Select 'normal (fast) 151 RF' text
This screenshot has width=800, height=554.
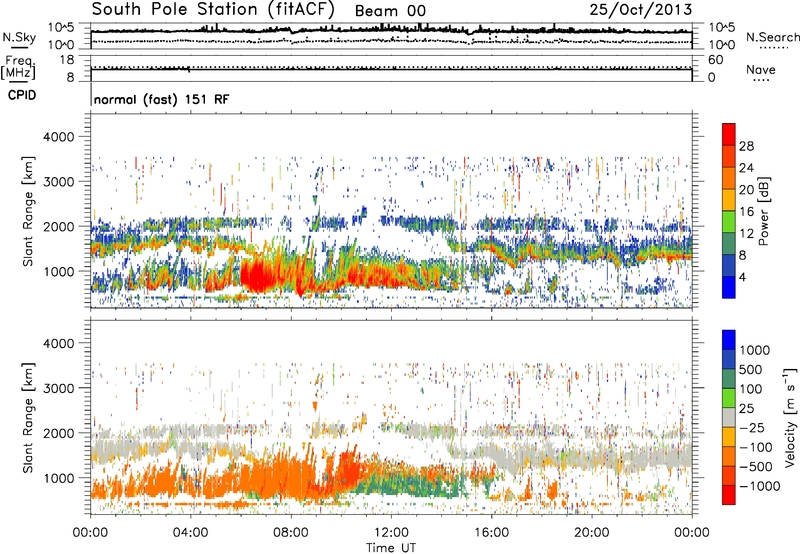tap(161, 99)
